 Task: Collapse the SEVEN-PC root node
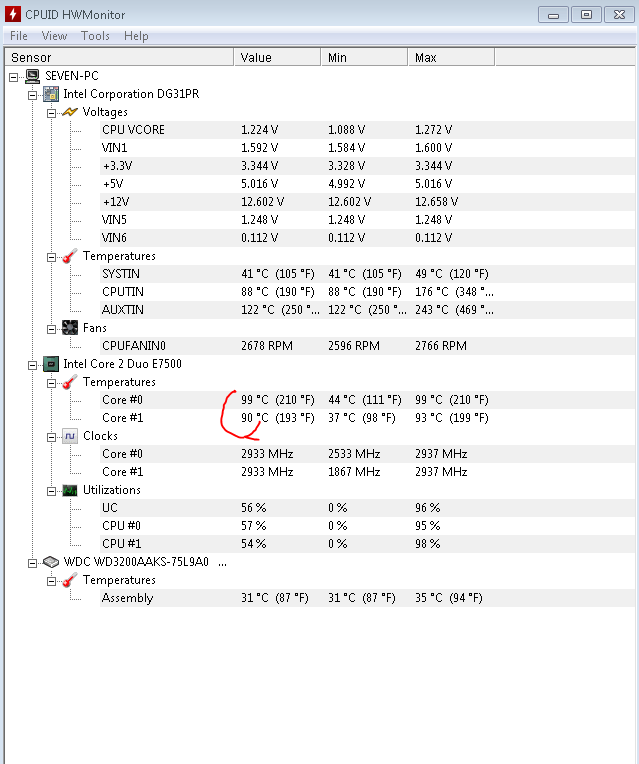click(x=14, y=77)
